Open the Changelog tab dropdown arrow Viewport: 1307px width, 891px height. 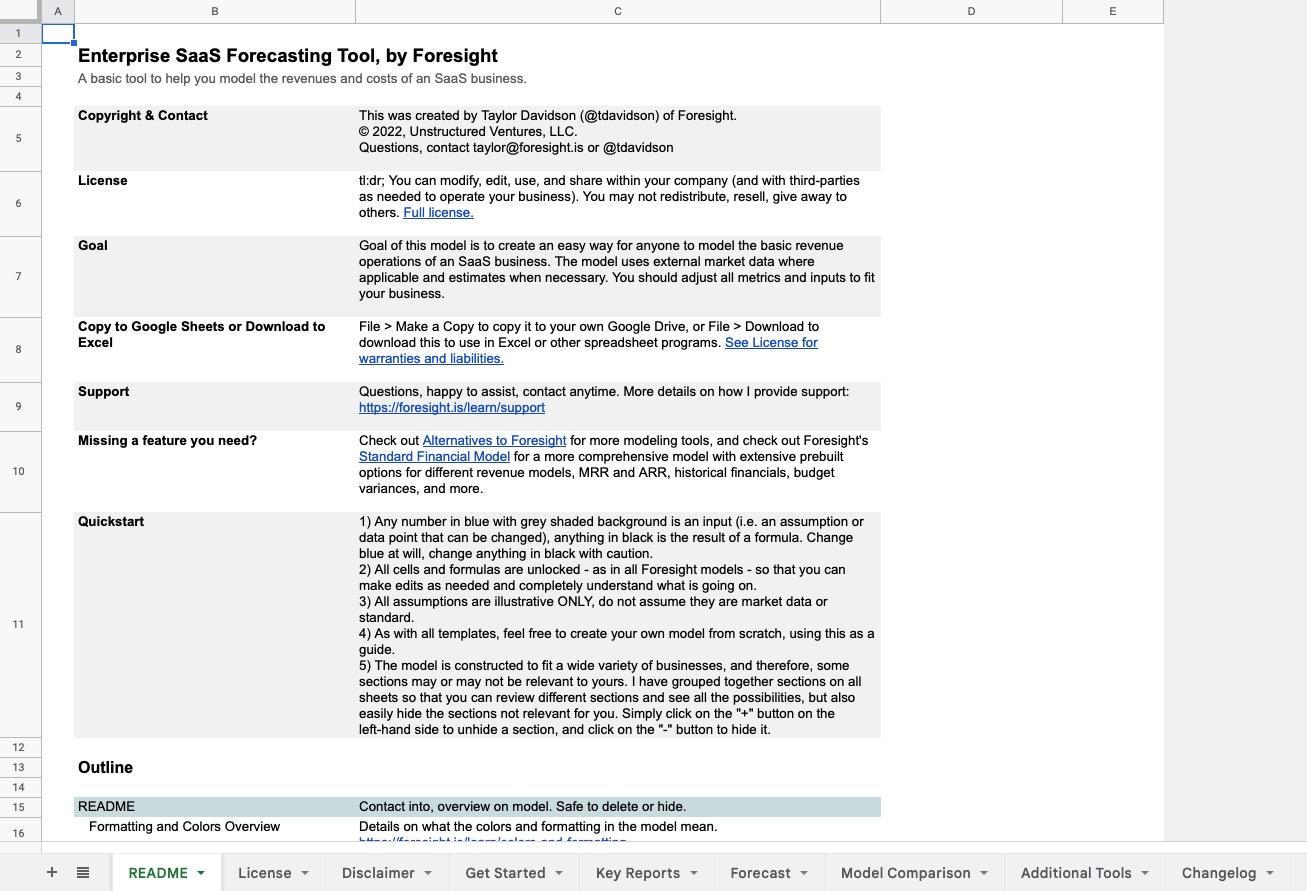[x=1270, y=872]
